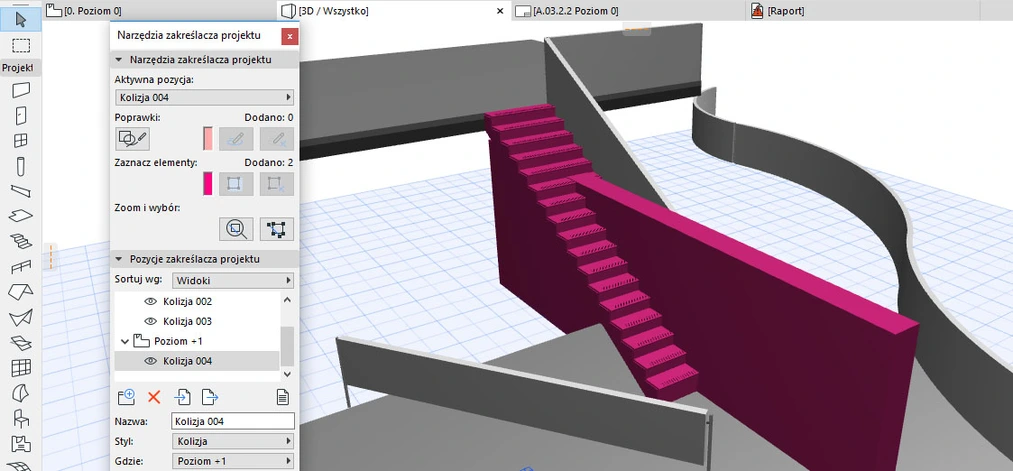1013x471 pixels.
Task: Select the Curtain Wall tool
Action: point(21,367)
